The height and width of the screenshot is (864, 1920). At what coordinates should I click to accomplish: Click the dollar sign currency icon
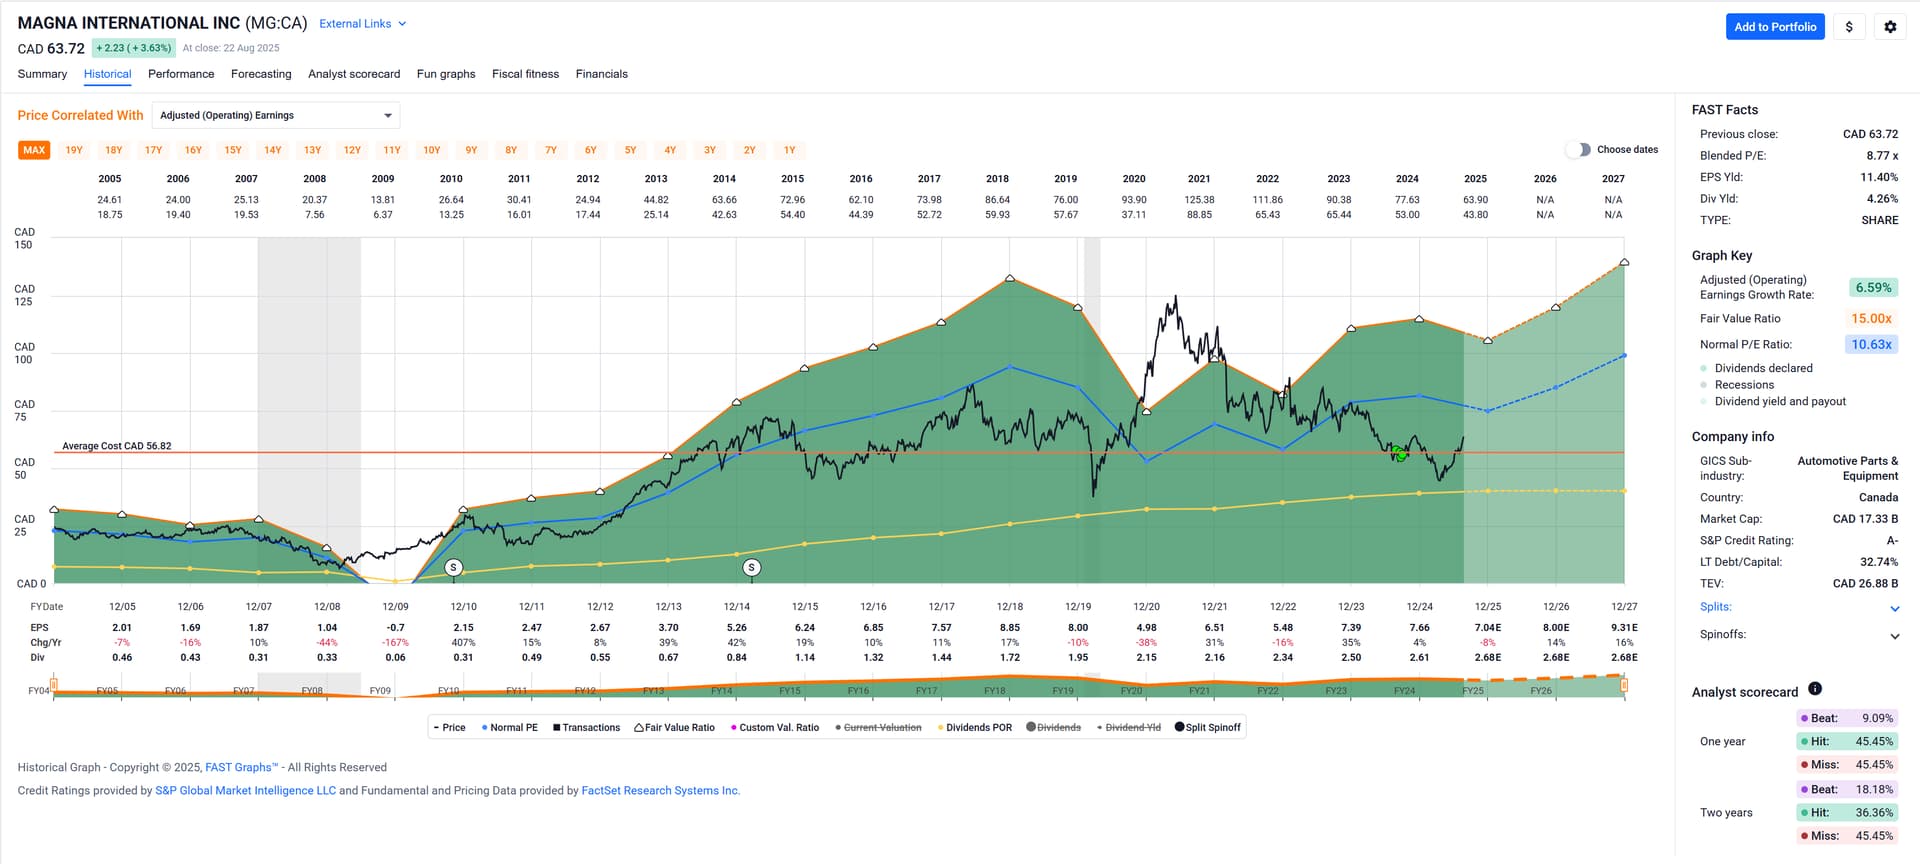[1849, 27]
